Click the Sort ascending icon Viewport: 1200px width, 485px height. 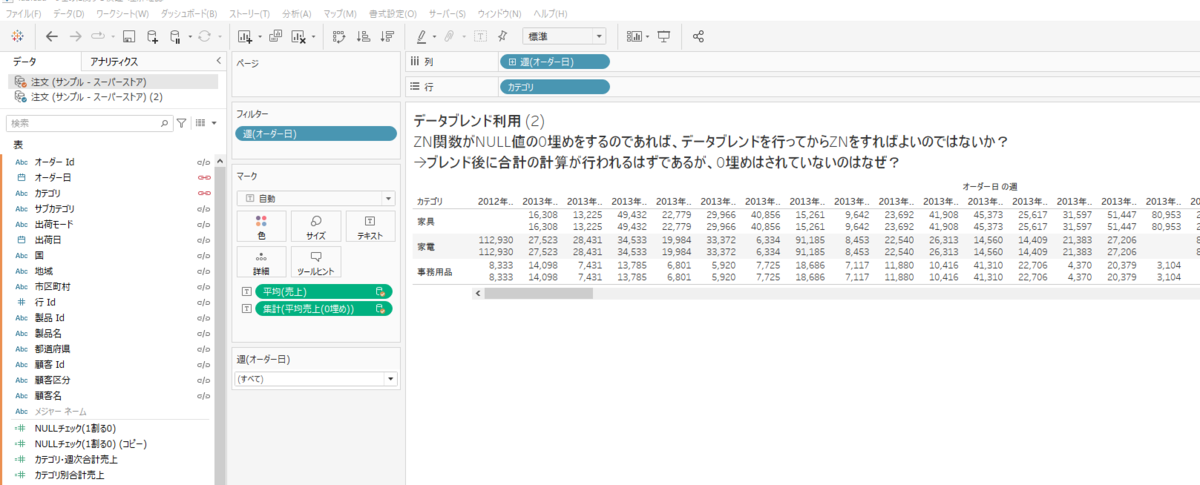click(363, 36)
